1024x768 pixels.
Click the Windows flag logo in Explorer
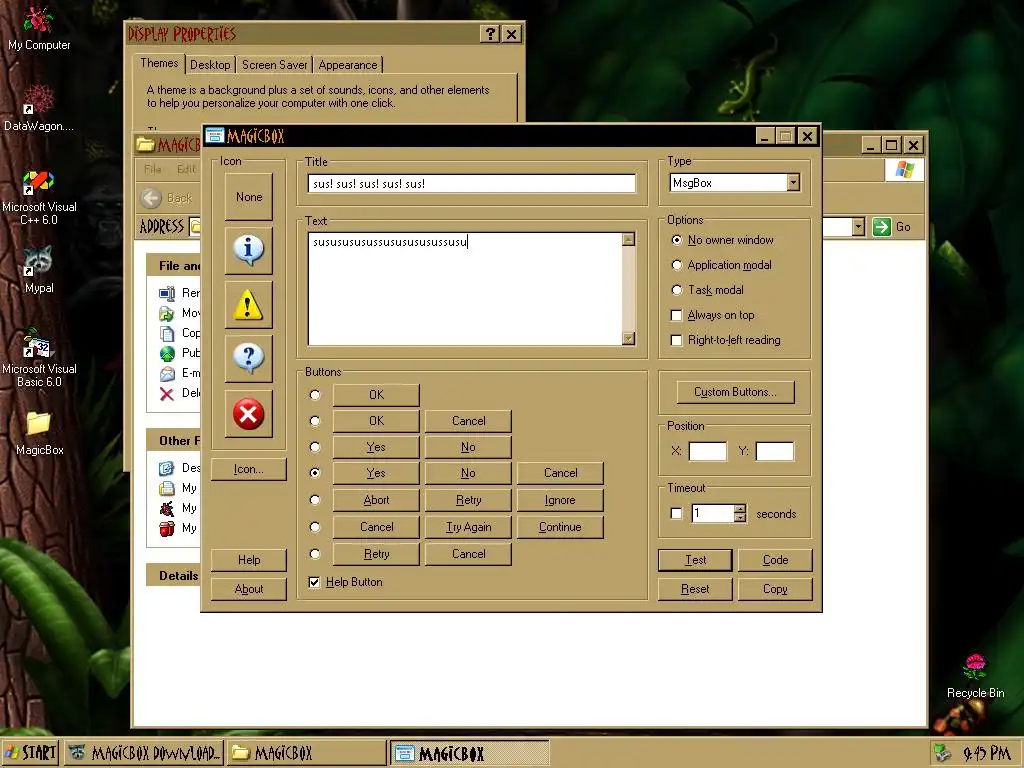tap(904, 170)
